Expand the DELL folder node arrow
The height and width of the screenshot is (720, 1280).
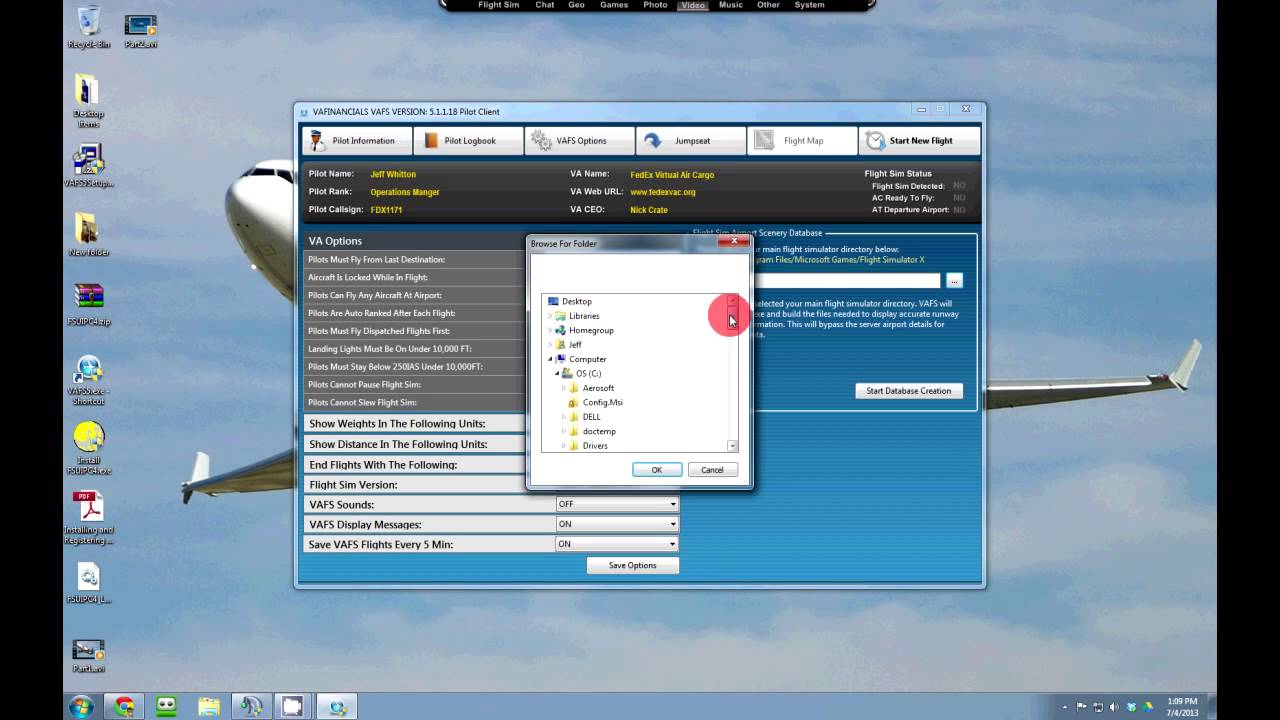[564, 417]
